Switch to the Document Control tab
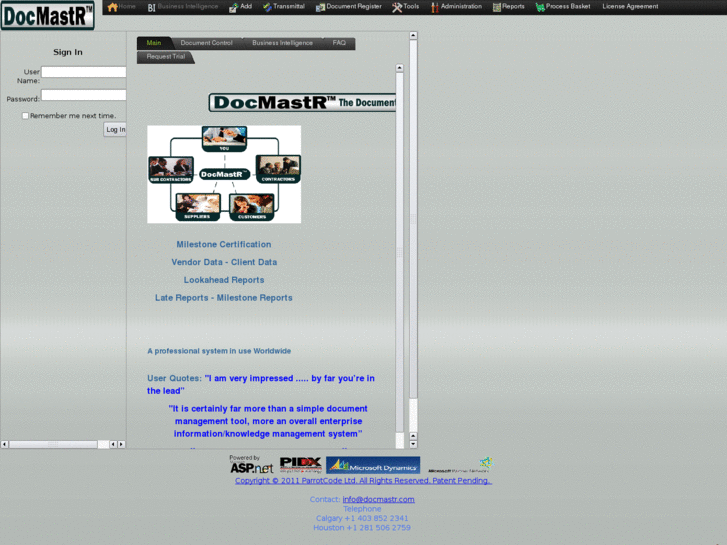This screenshot has width=727, height=545. point(206,43)
